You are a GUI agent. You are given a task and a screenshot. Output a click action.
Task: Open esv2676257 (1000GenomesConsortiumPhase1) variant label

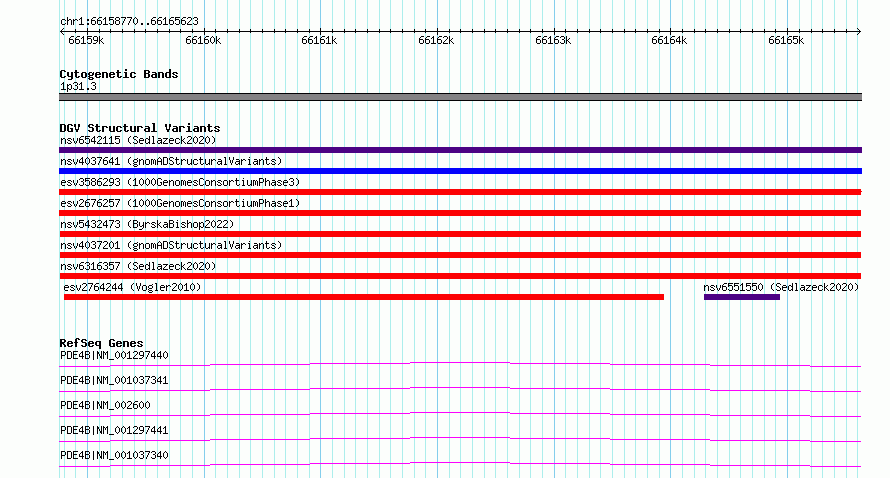180,203
